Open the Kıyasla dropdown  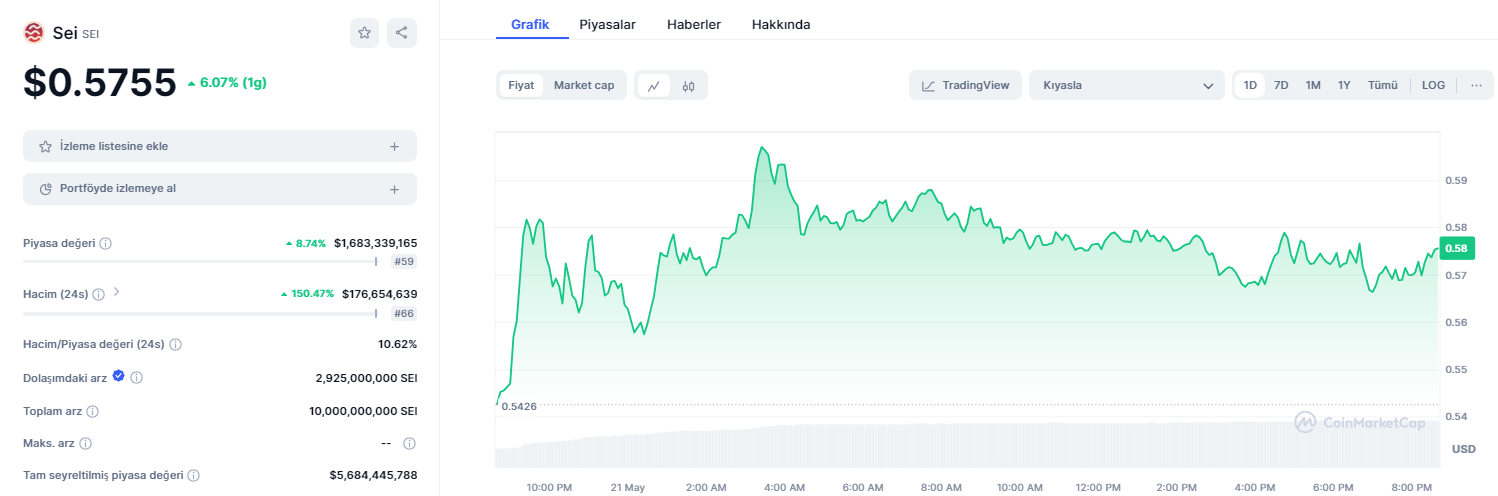tap(1126, 85)
